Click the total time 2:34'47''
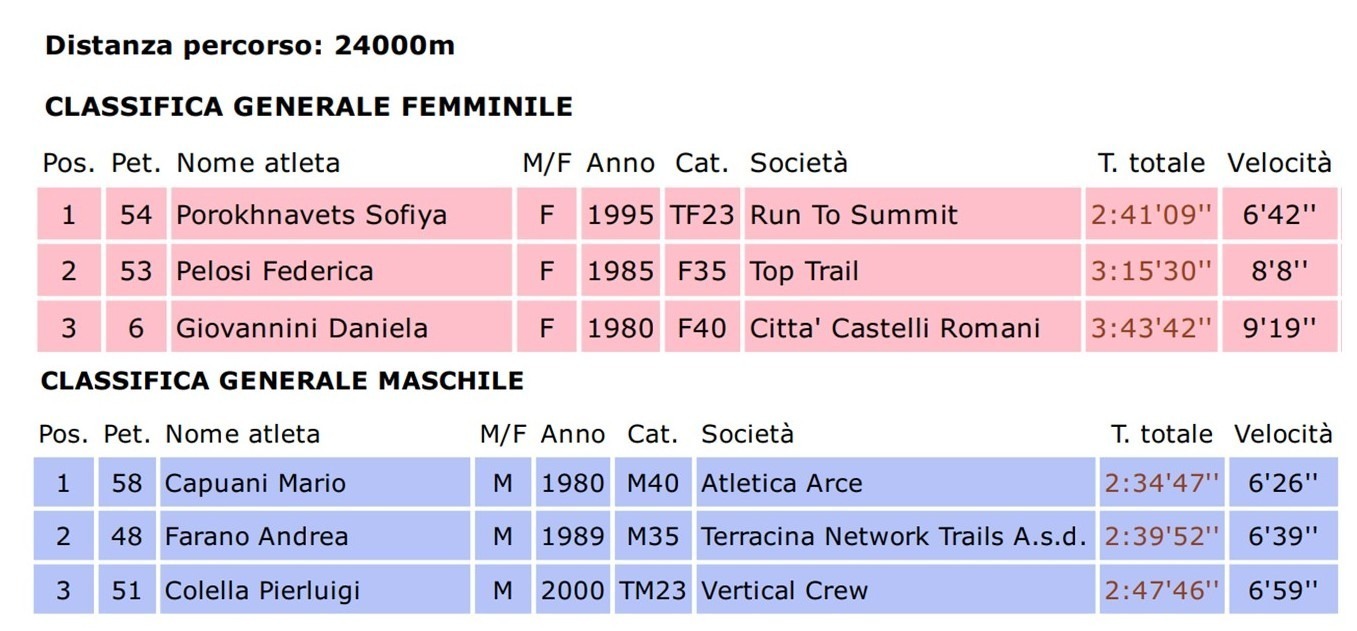This screenshot has width=1357, height=631. coord(1162,483)
